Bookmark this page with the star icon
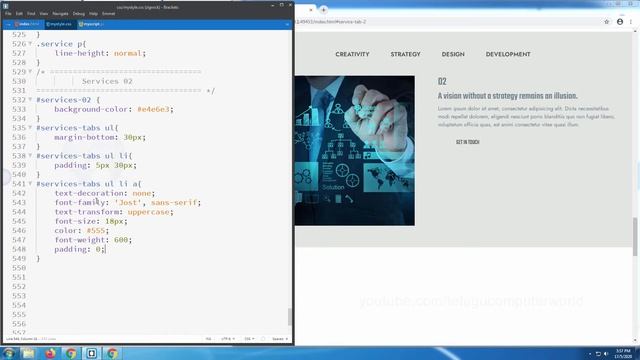This screenshot has height=360, width=640. click(x=607, y=22)
